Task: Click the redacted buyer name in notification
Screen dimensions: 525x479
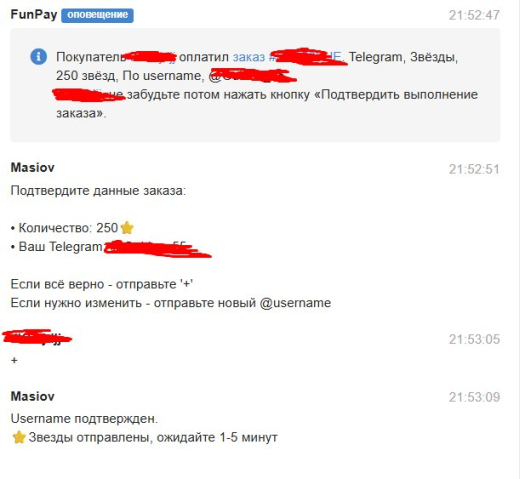Action: coord(149,57)
